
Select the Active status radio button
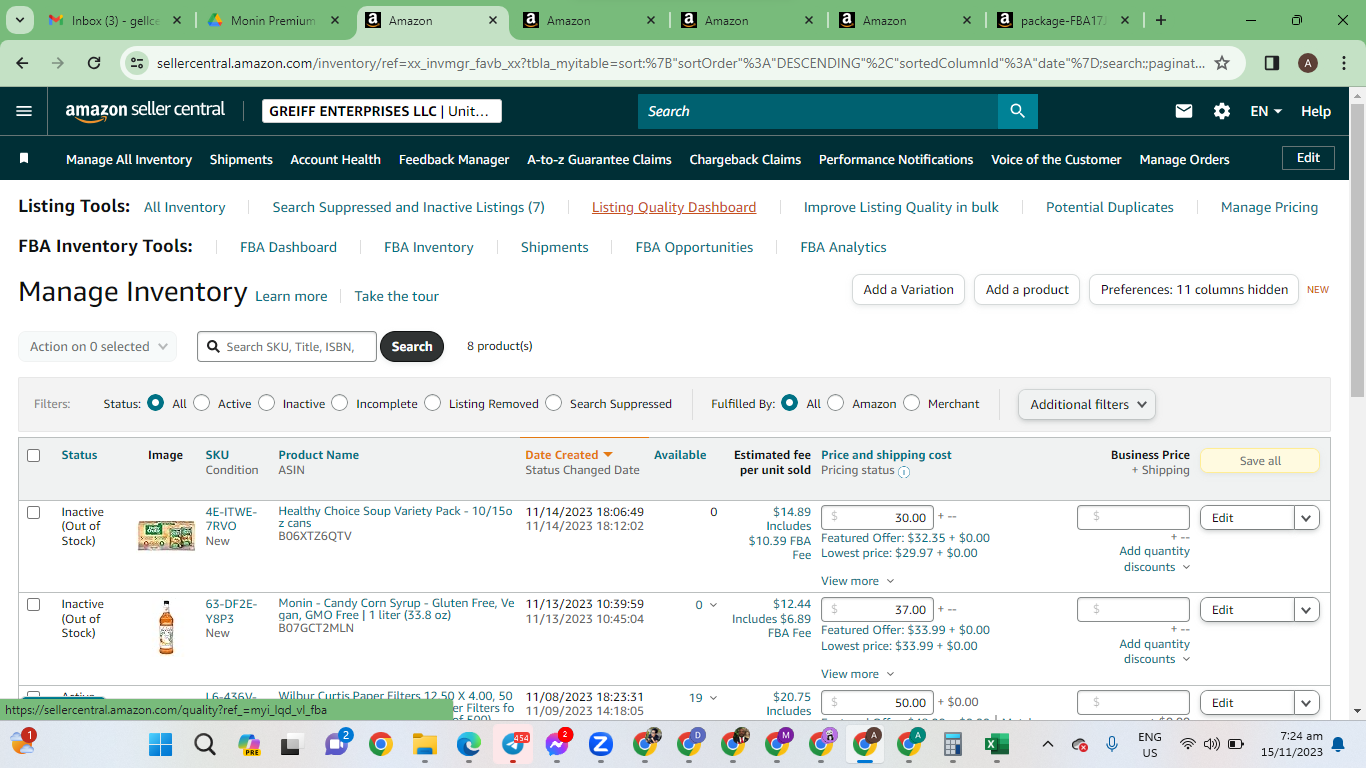pos(202,403)
